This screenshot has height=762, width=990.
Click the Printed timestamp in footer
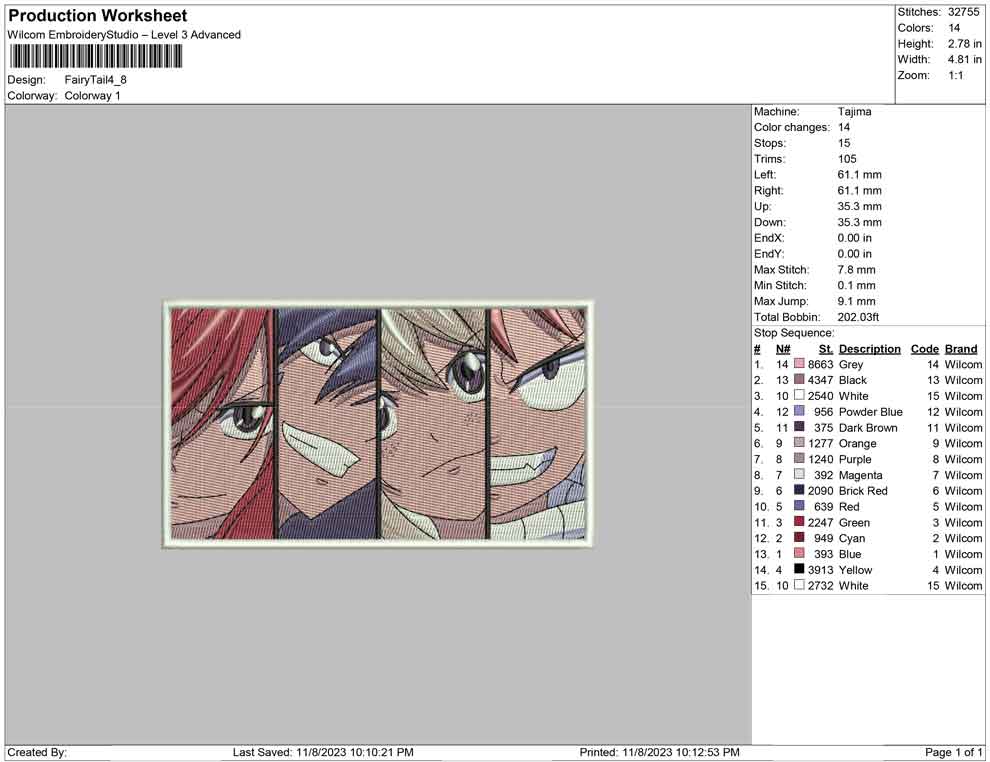tap(660, 752)
